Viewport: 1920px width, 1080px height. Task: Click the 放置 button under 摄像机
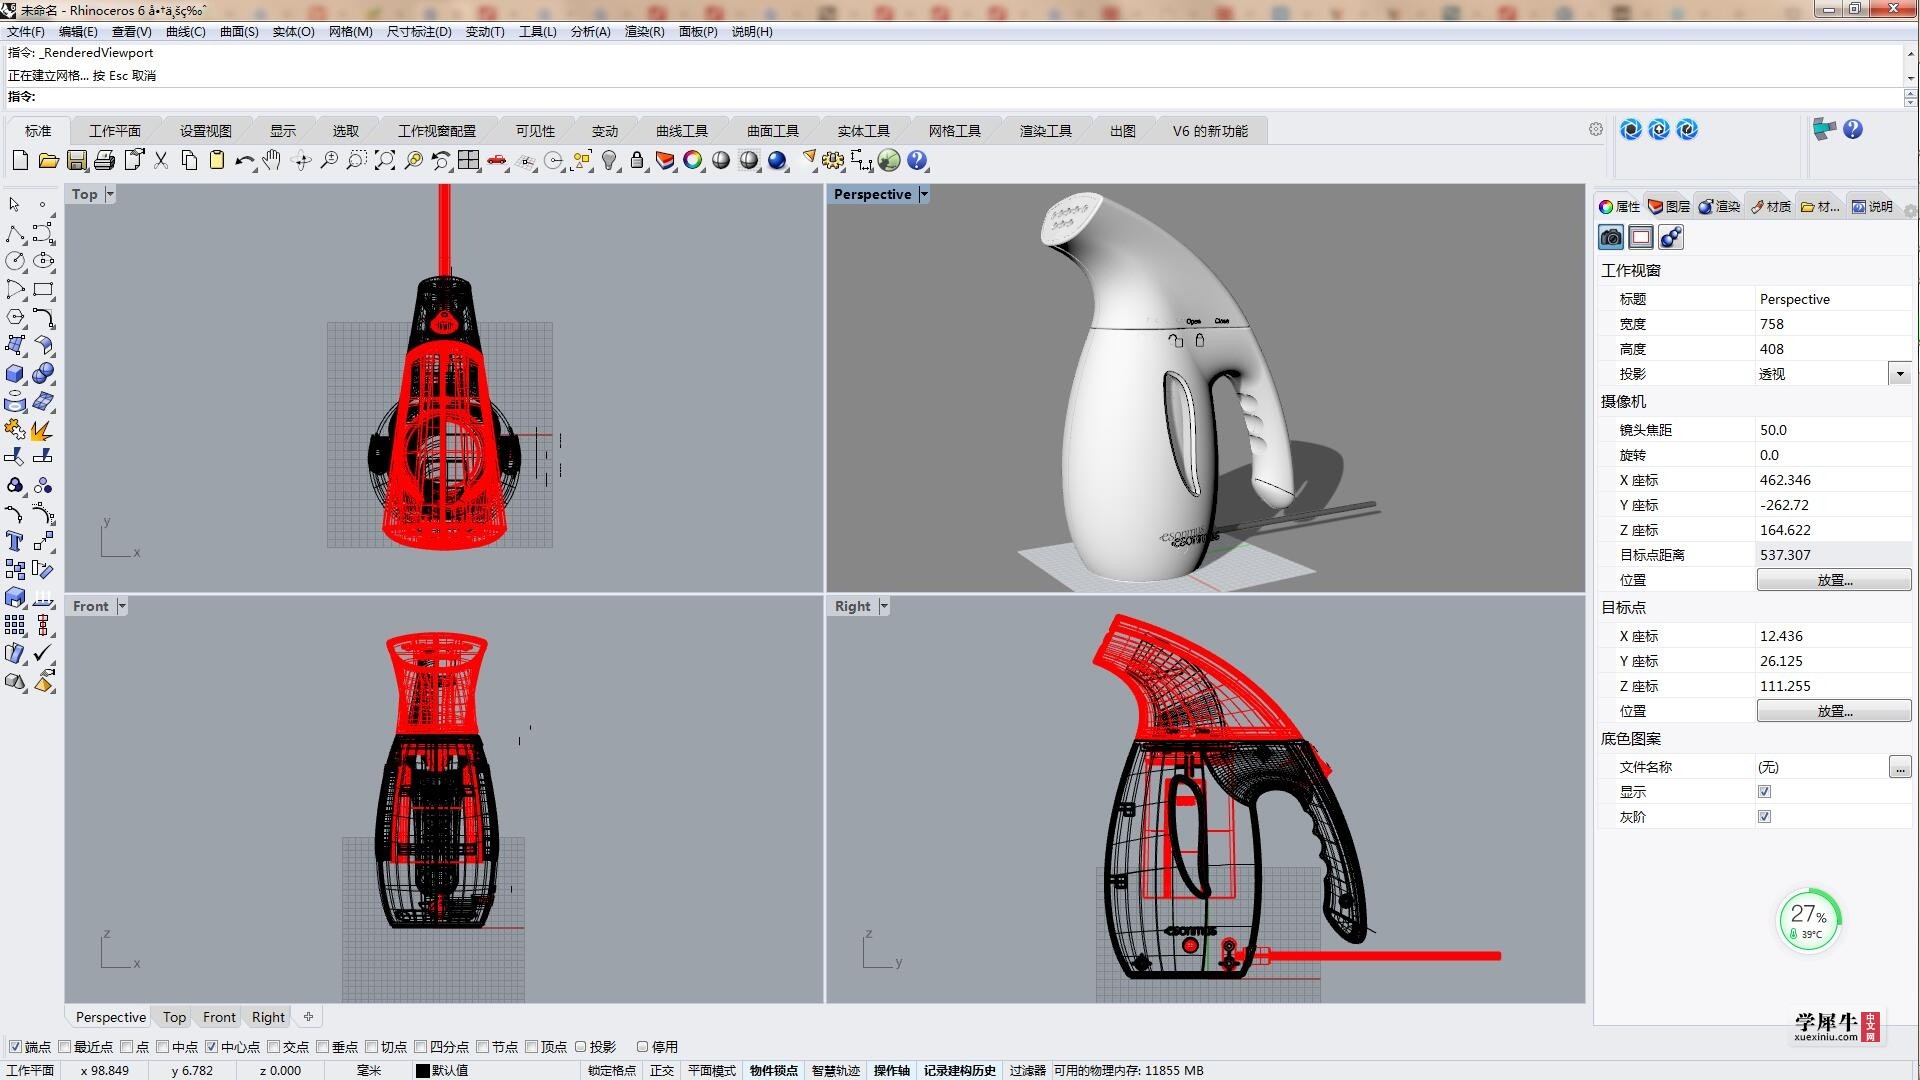coord(1834,580)
